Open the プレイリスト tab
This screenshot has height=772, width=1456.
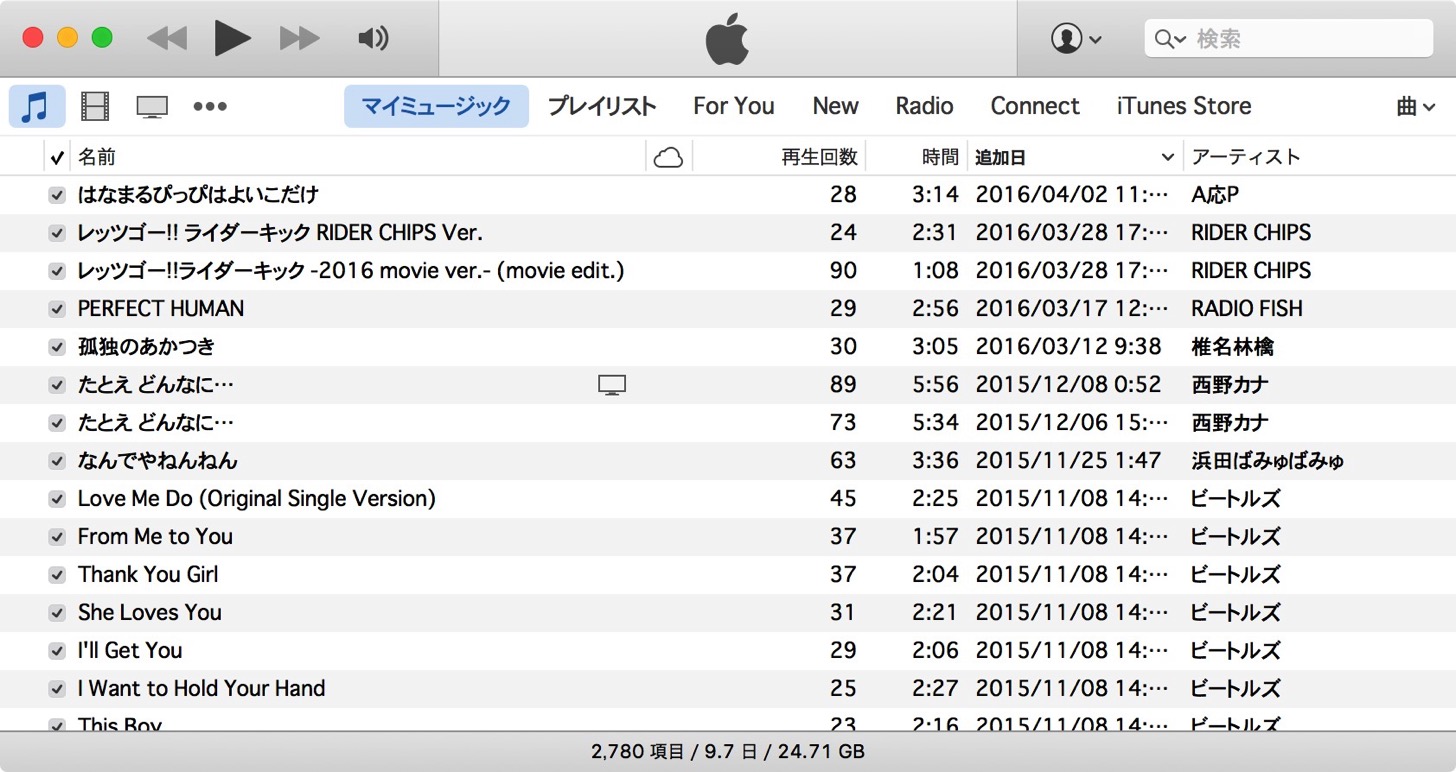[x=602, y=106]
